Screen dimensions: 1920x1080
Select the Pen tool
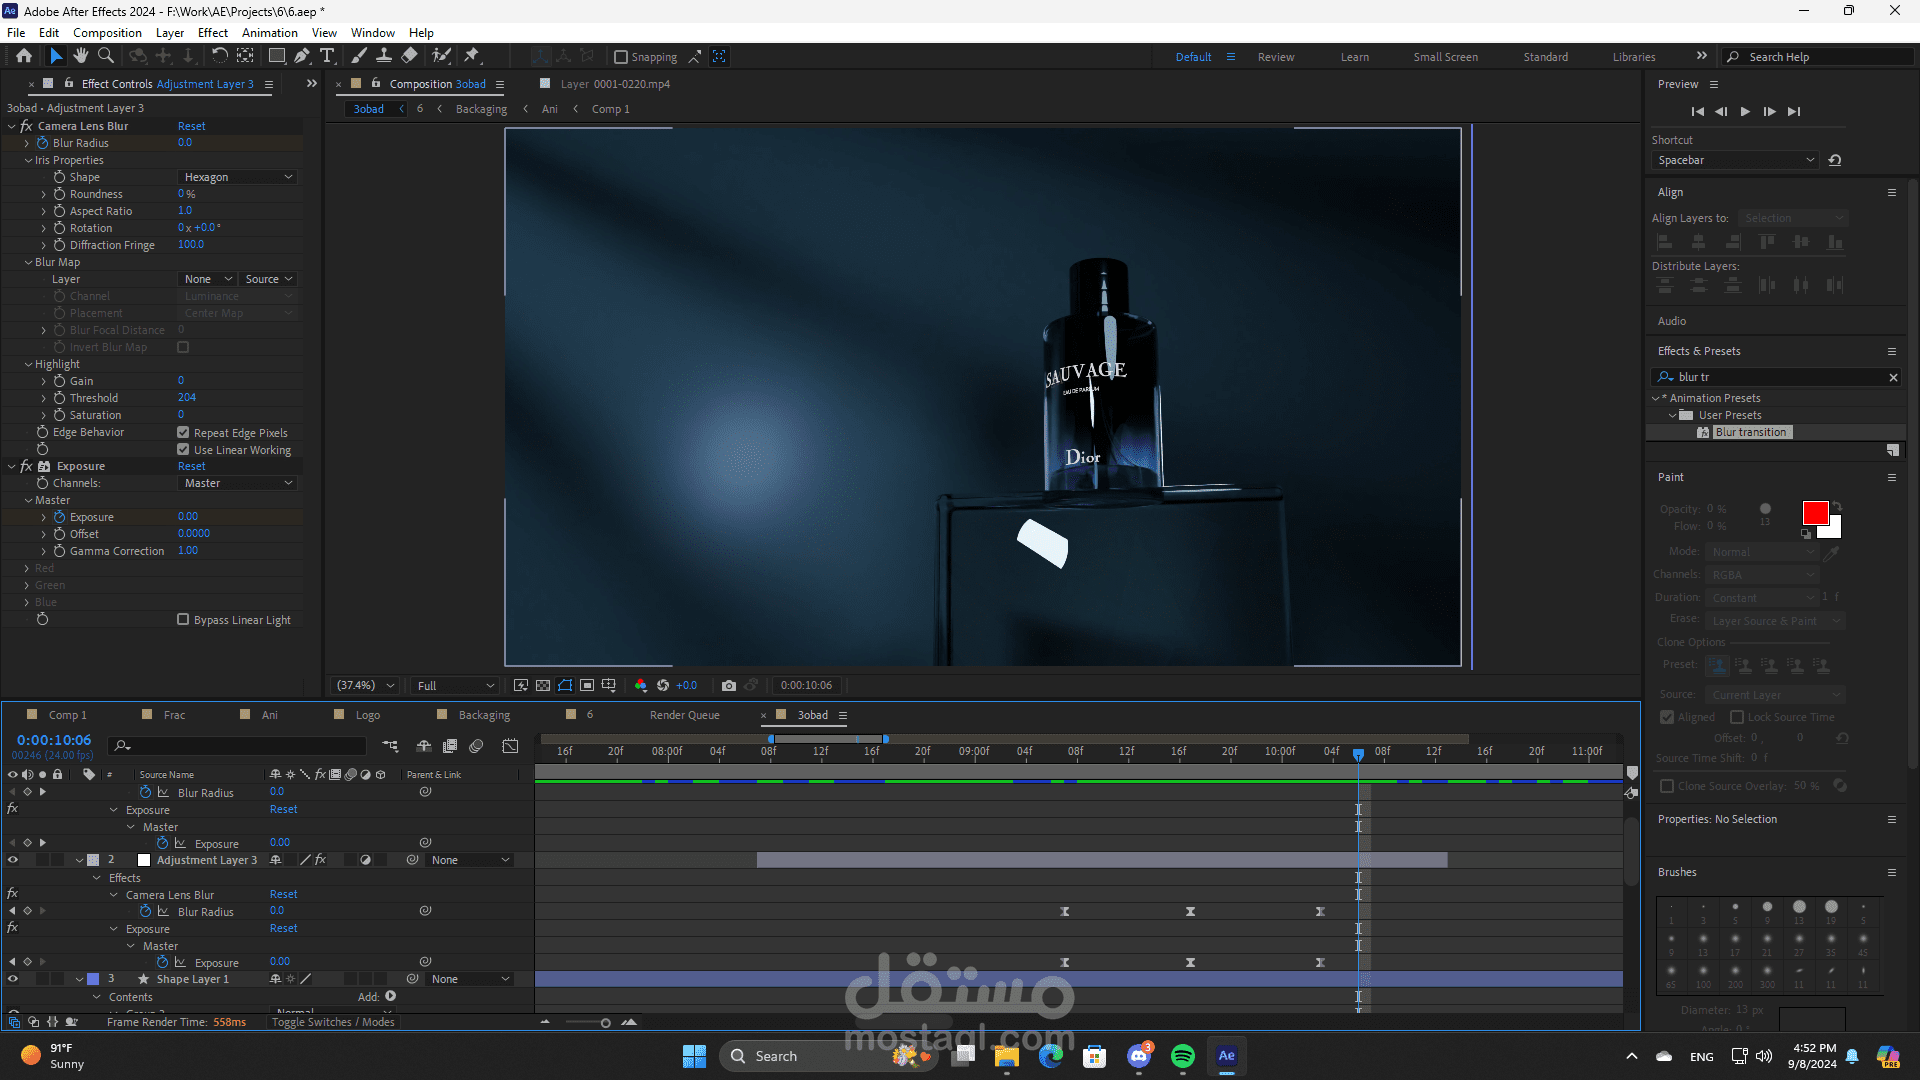tap(302, 56)
